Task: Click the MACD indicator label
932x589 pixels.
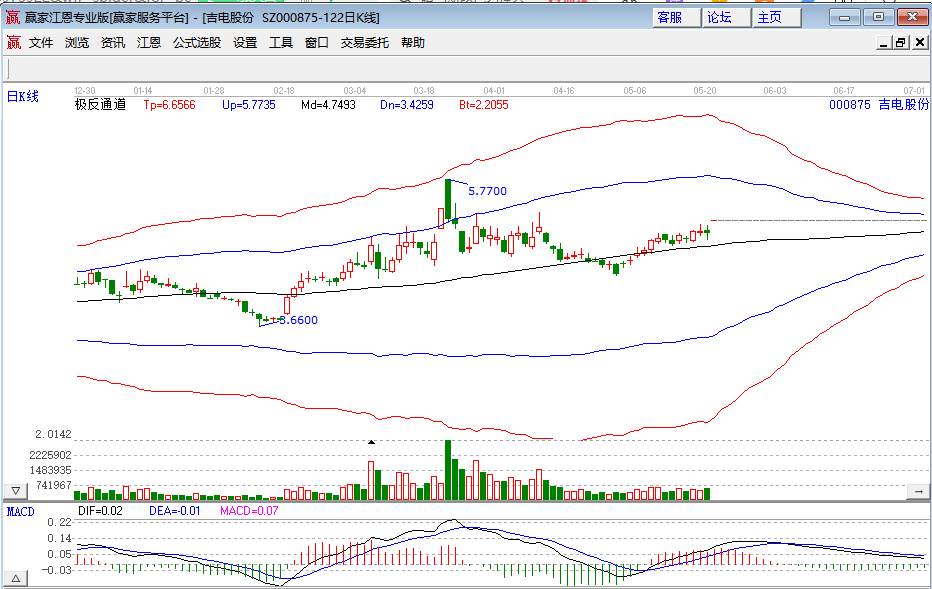Action: pyautogui.click(x=21, y=511)
